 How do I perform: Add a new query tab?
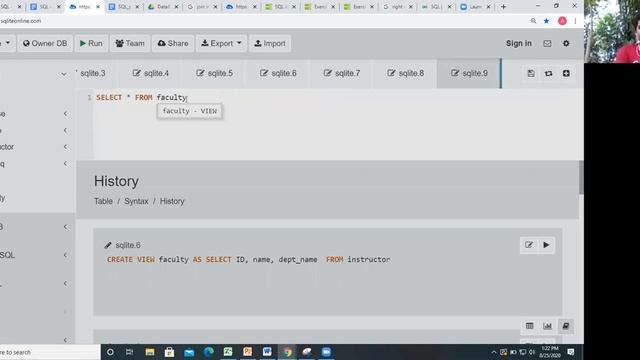[566, 73]
